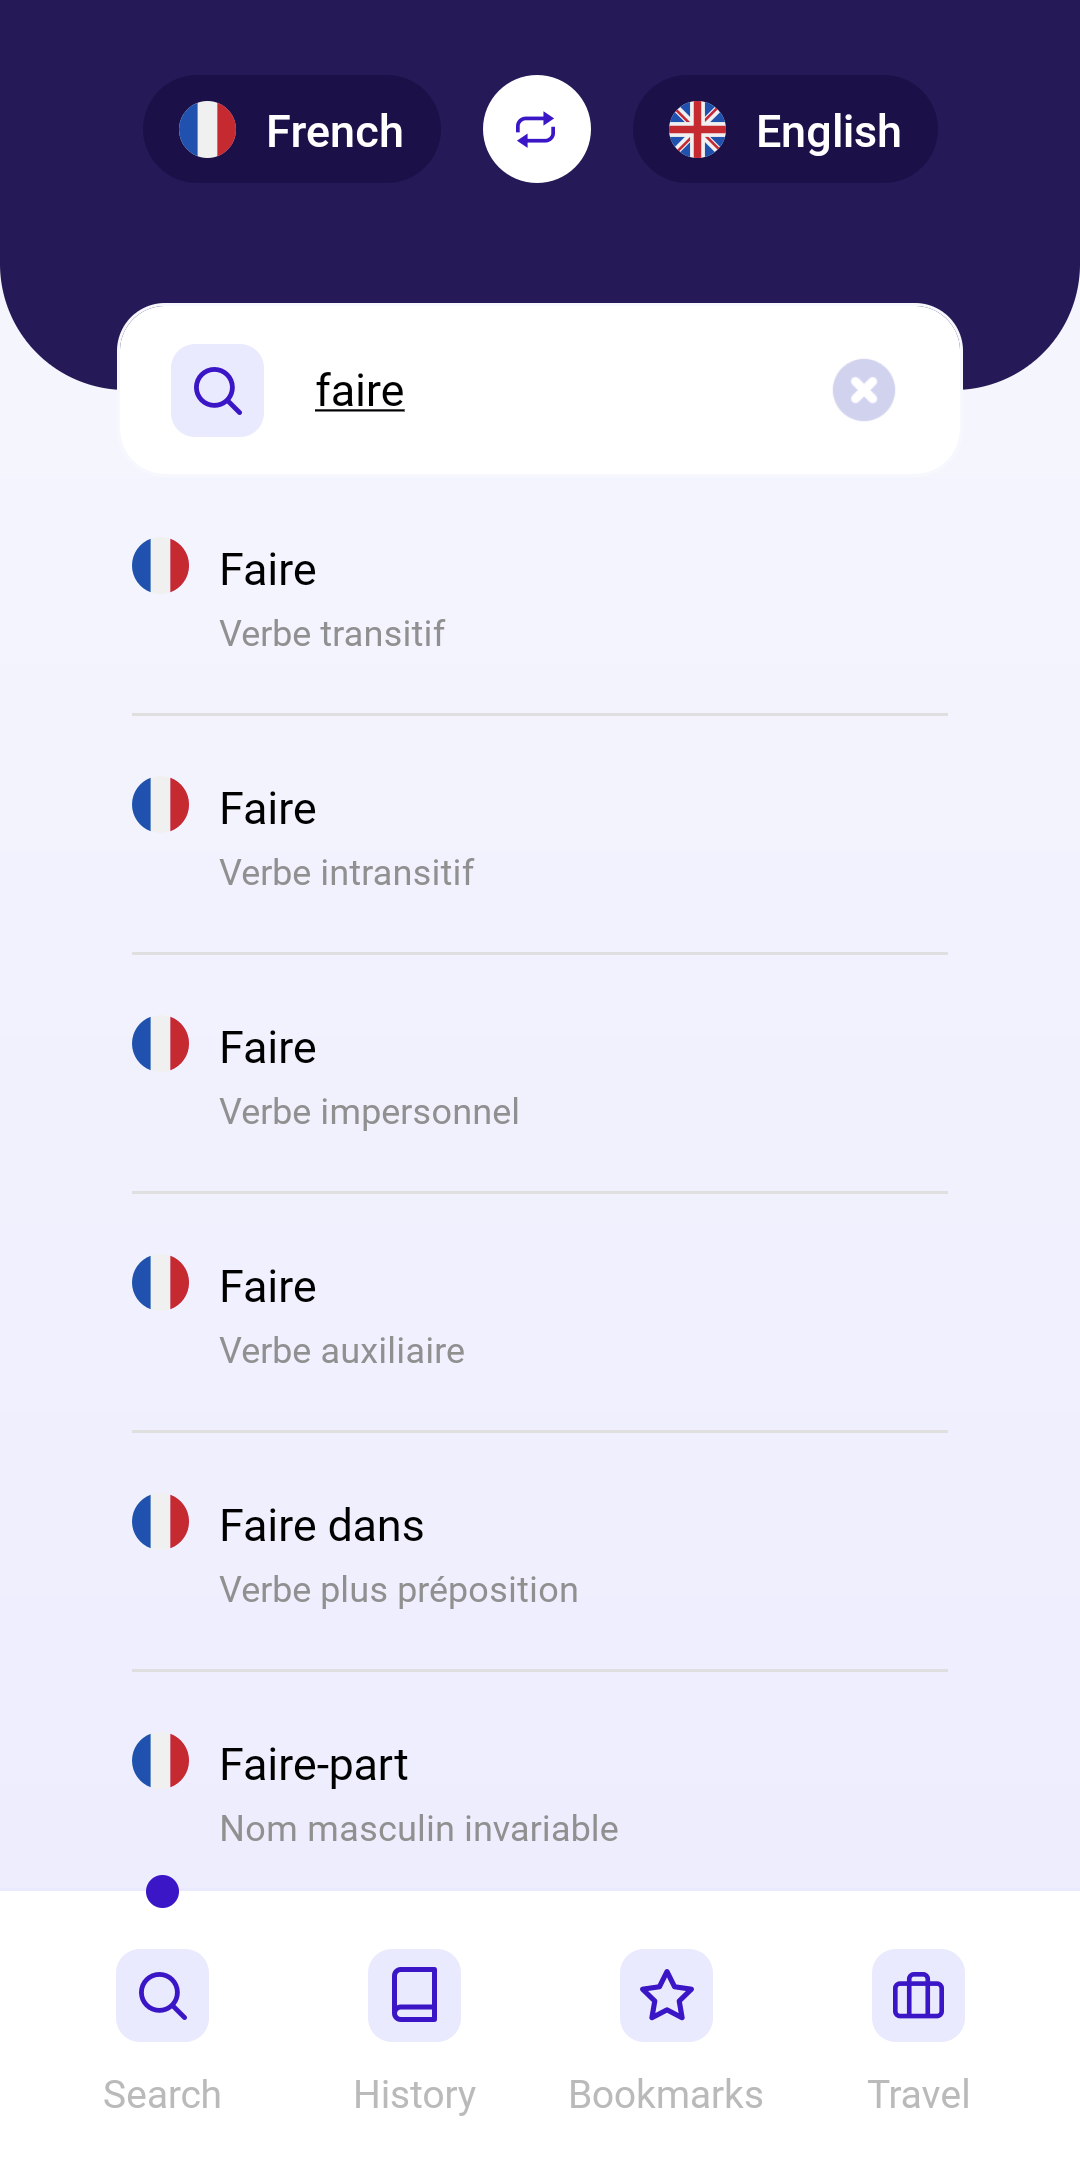Change the target language English
The height and width of the screenshot is (2176, 1080).
(x=785, y=130)
